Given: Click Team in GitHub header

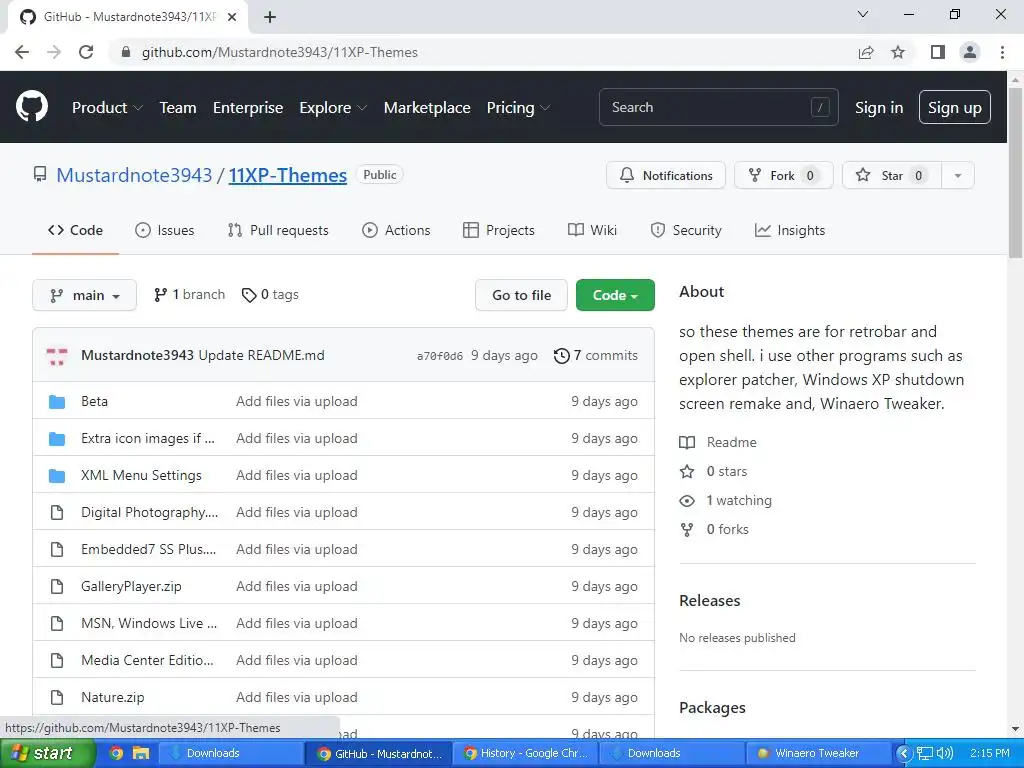Looking at the screenshot, I should tap(178, 108).
